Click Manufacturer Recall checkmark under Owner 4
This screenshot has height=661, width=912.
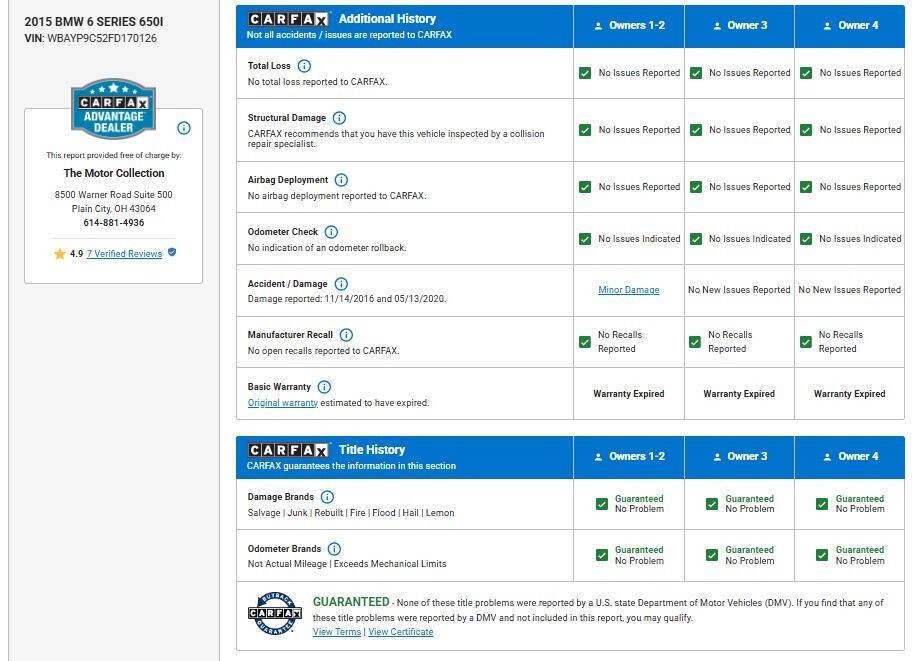point(806,342)
